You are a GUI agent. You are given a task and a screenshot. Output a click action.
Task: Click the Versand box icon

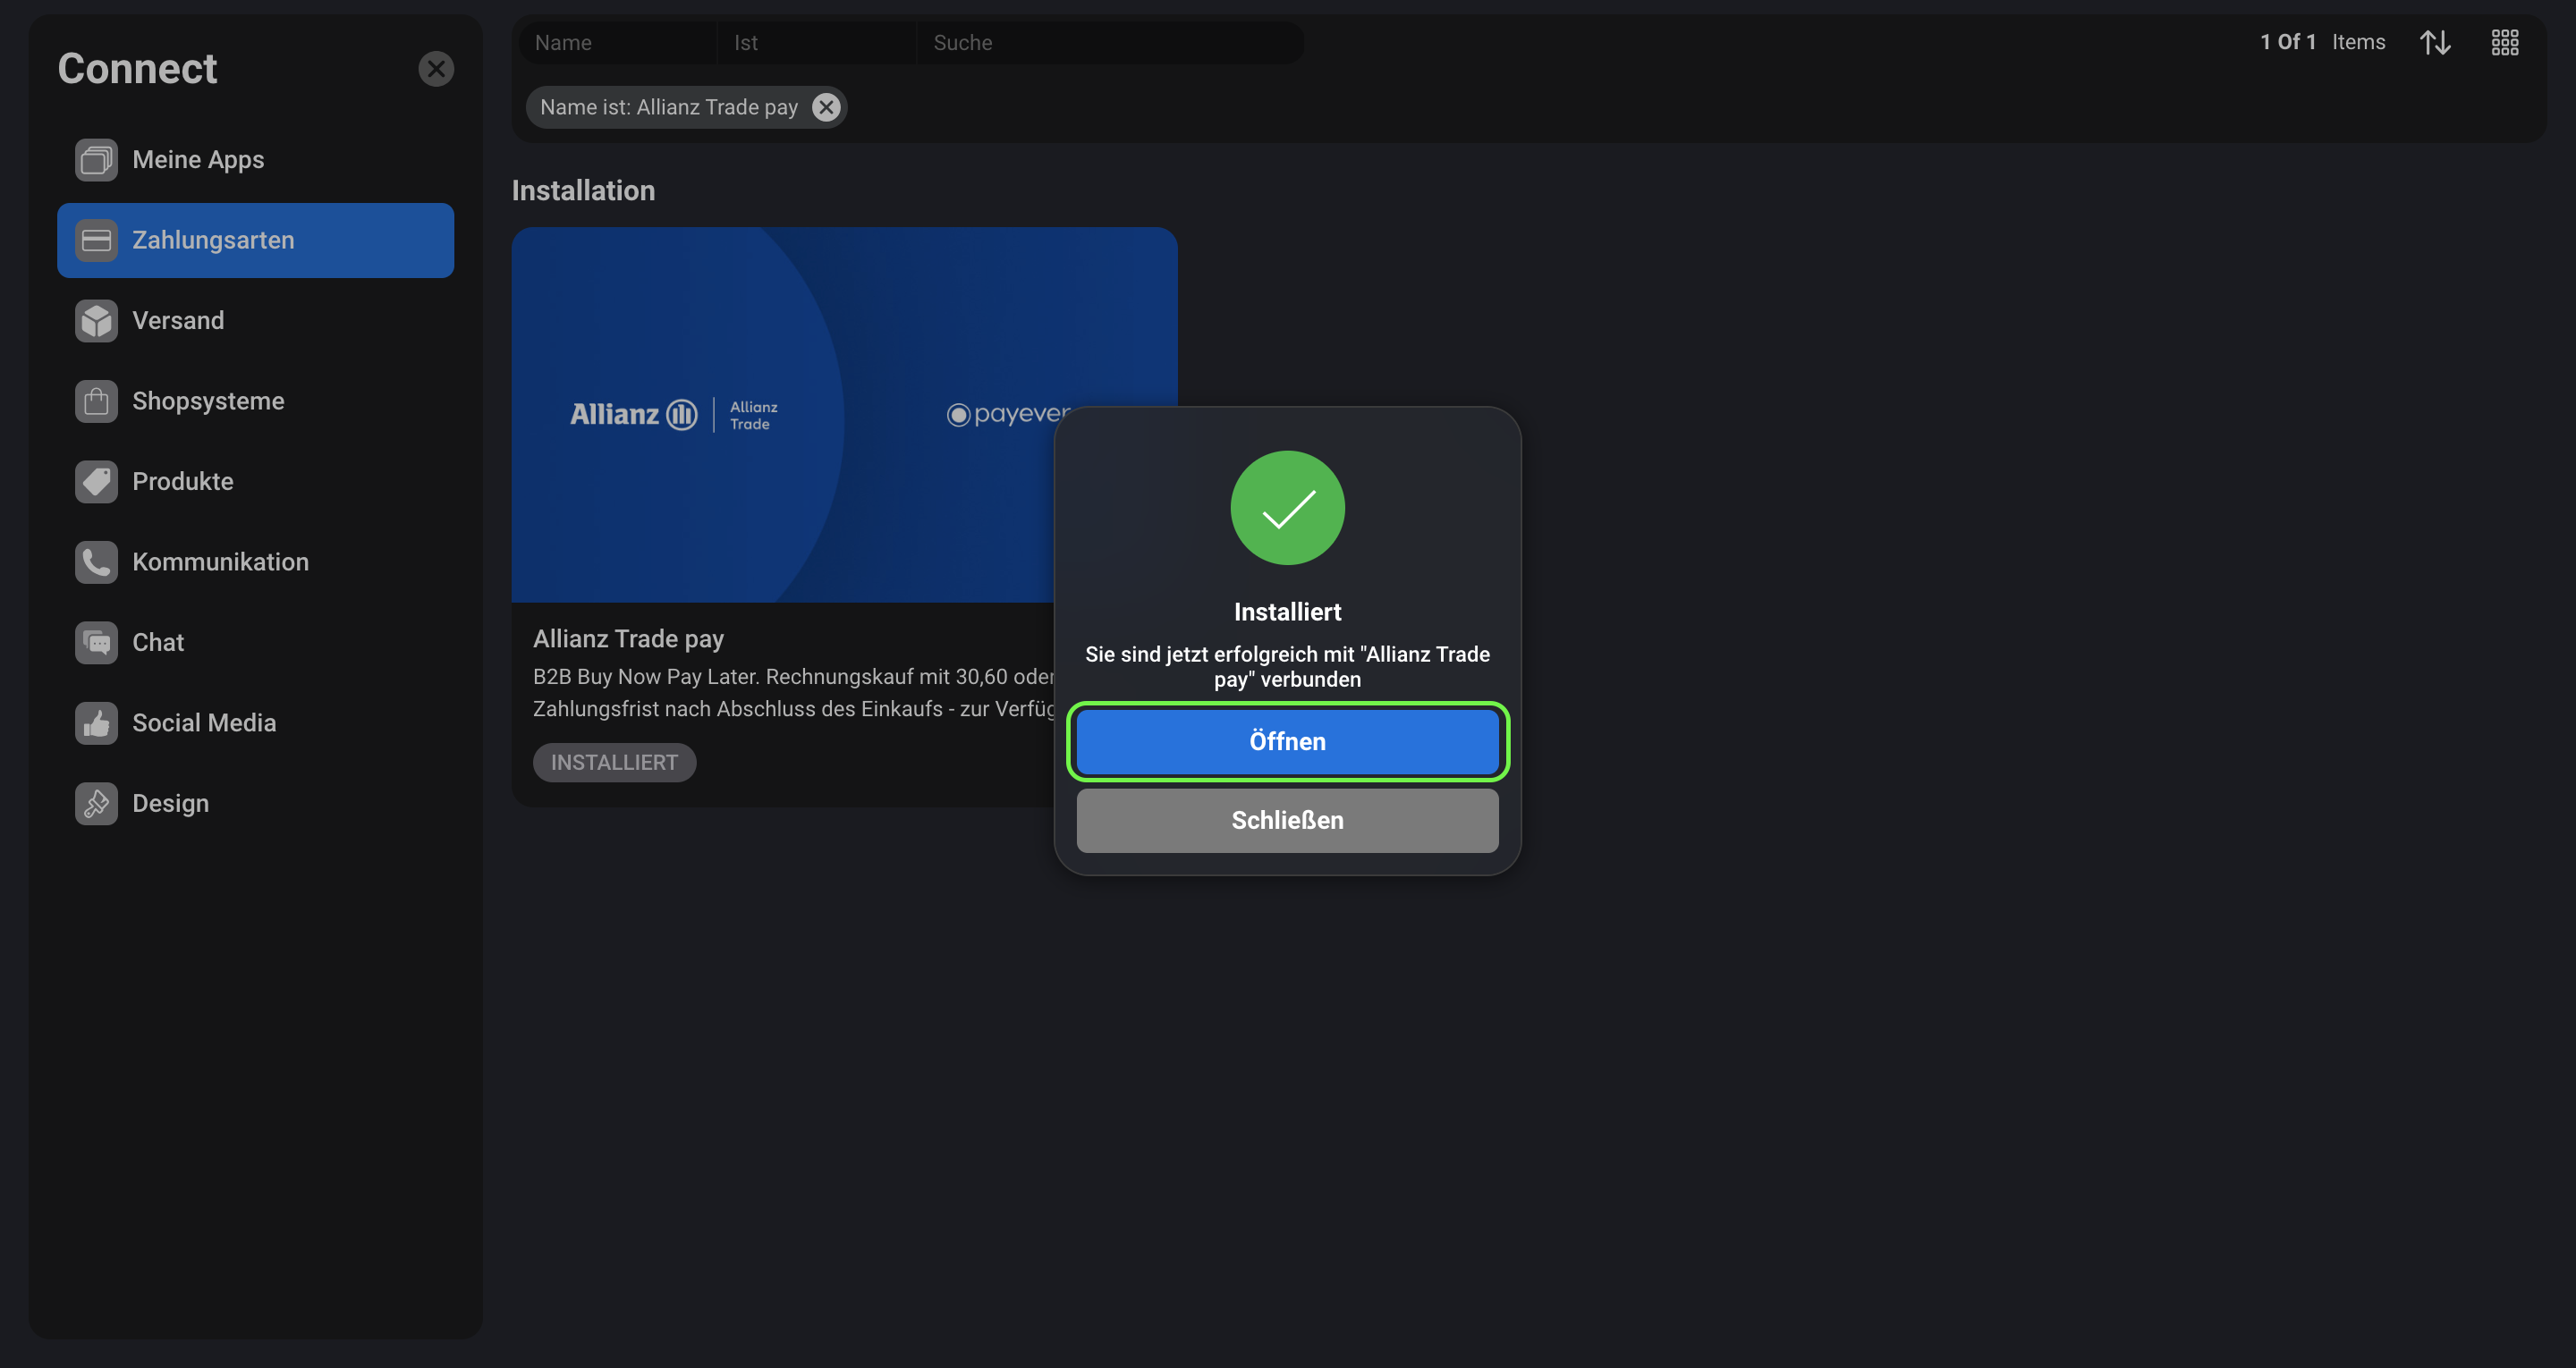pyautogui.click(x=96, y=321)
